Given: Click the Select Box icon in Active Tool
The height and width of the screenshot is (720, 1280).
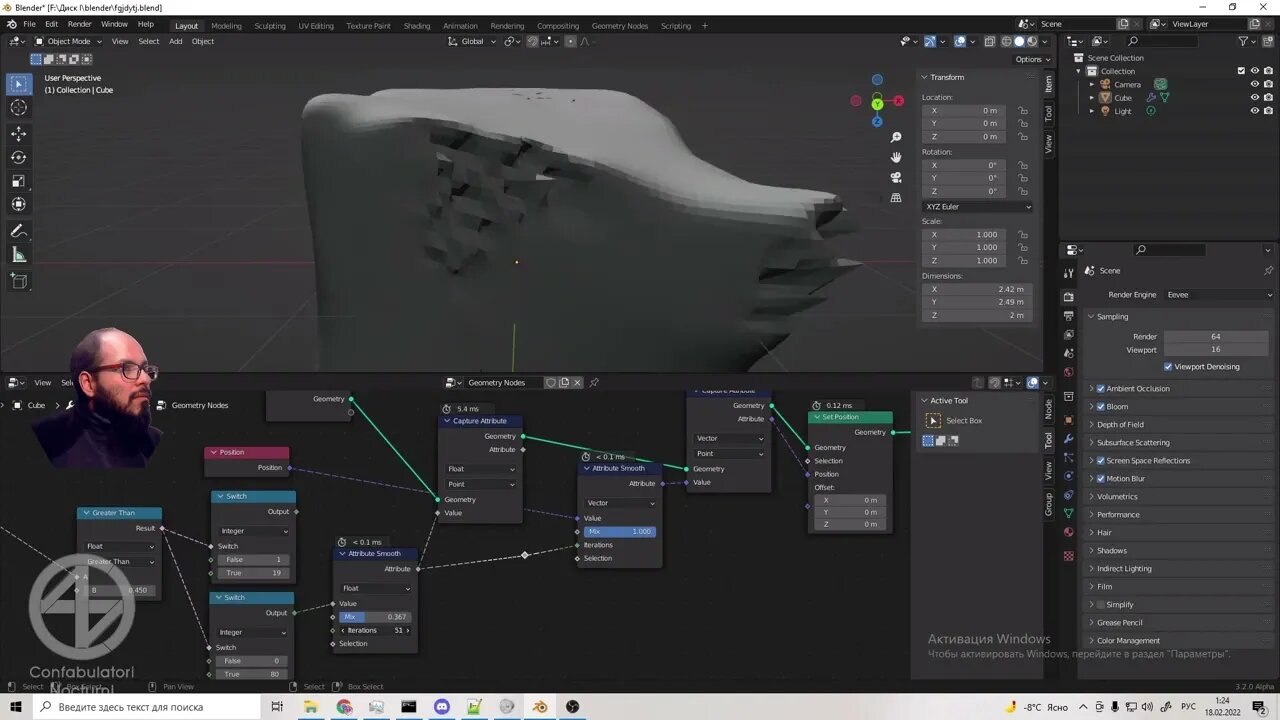Looking at the screenshot, I should (x=933, y=421).
